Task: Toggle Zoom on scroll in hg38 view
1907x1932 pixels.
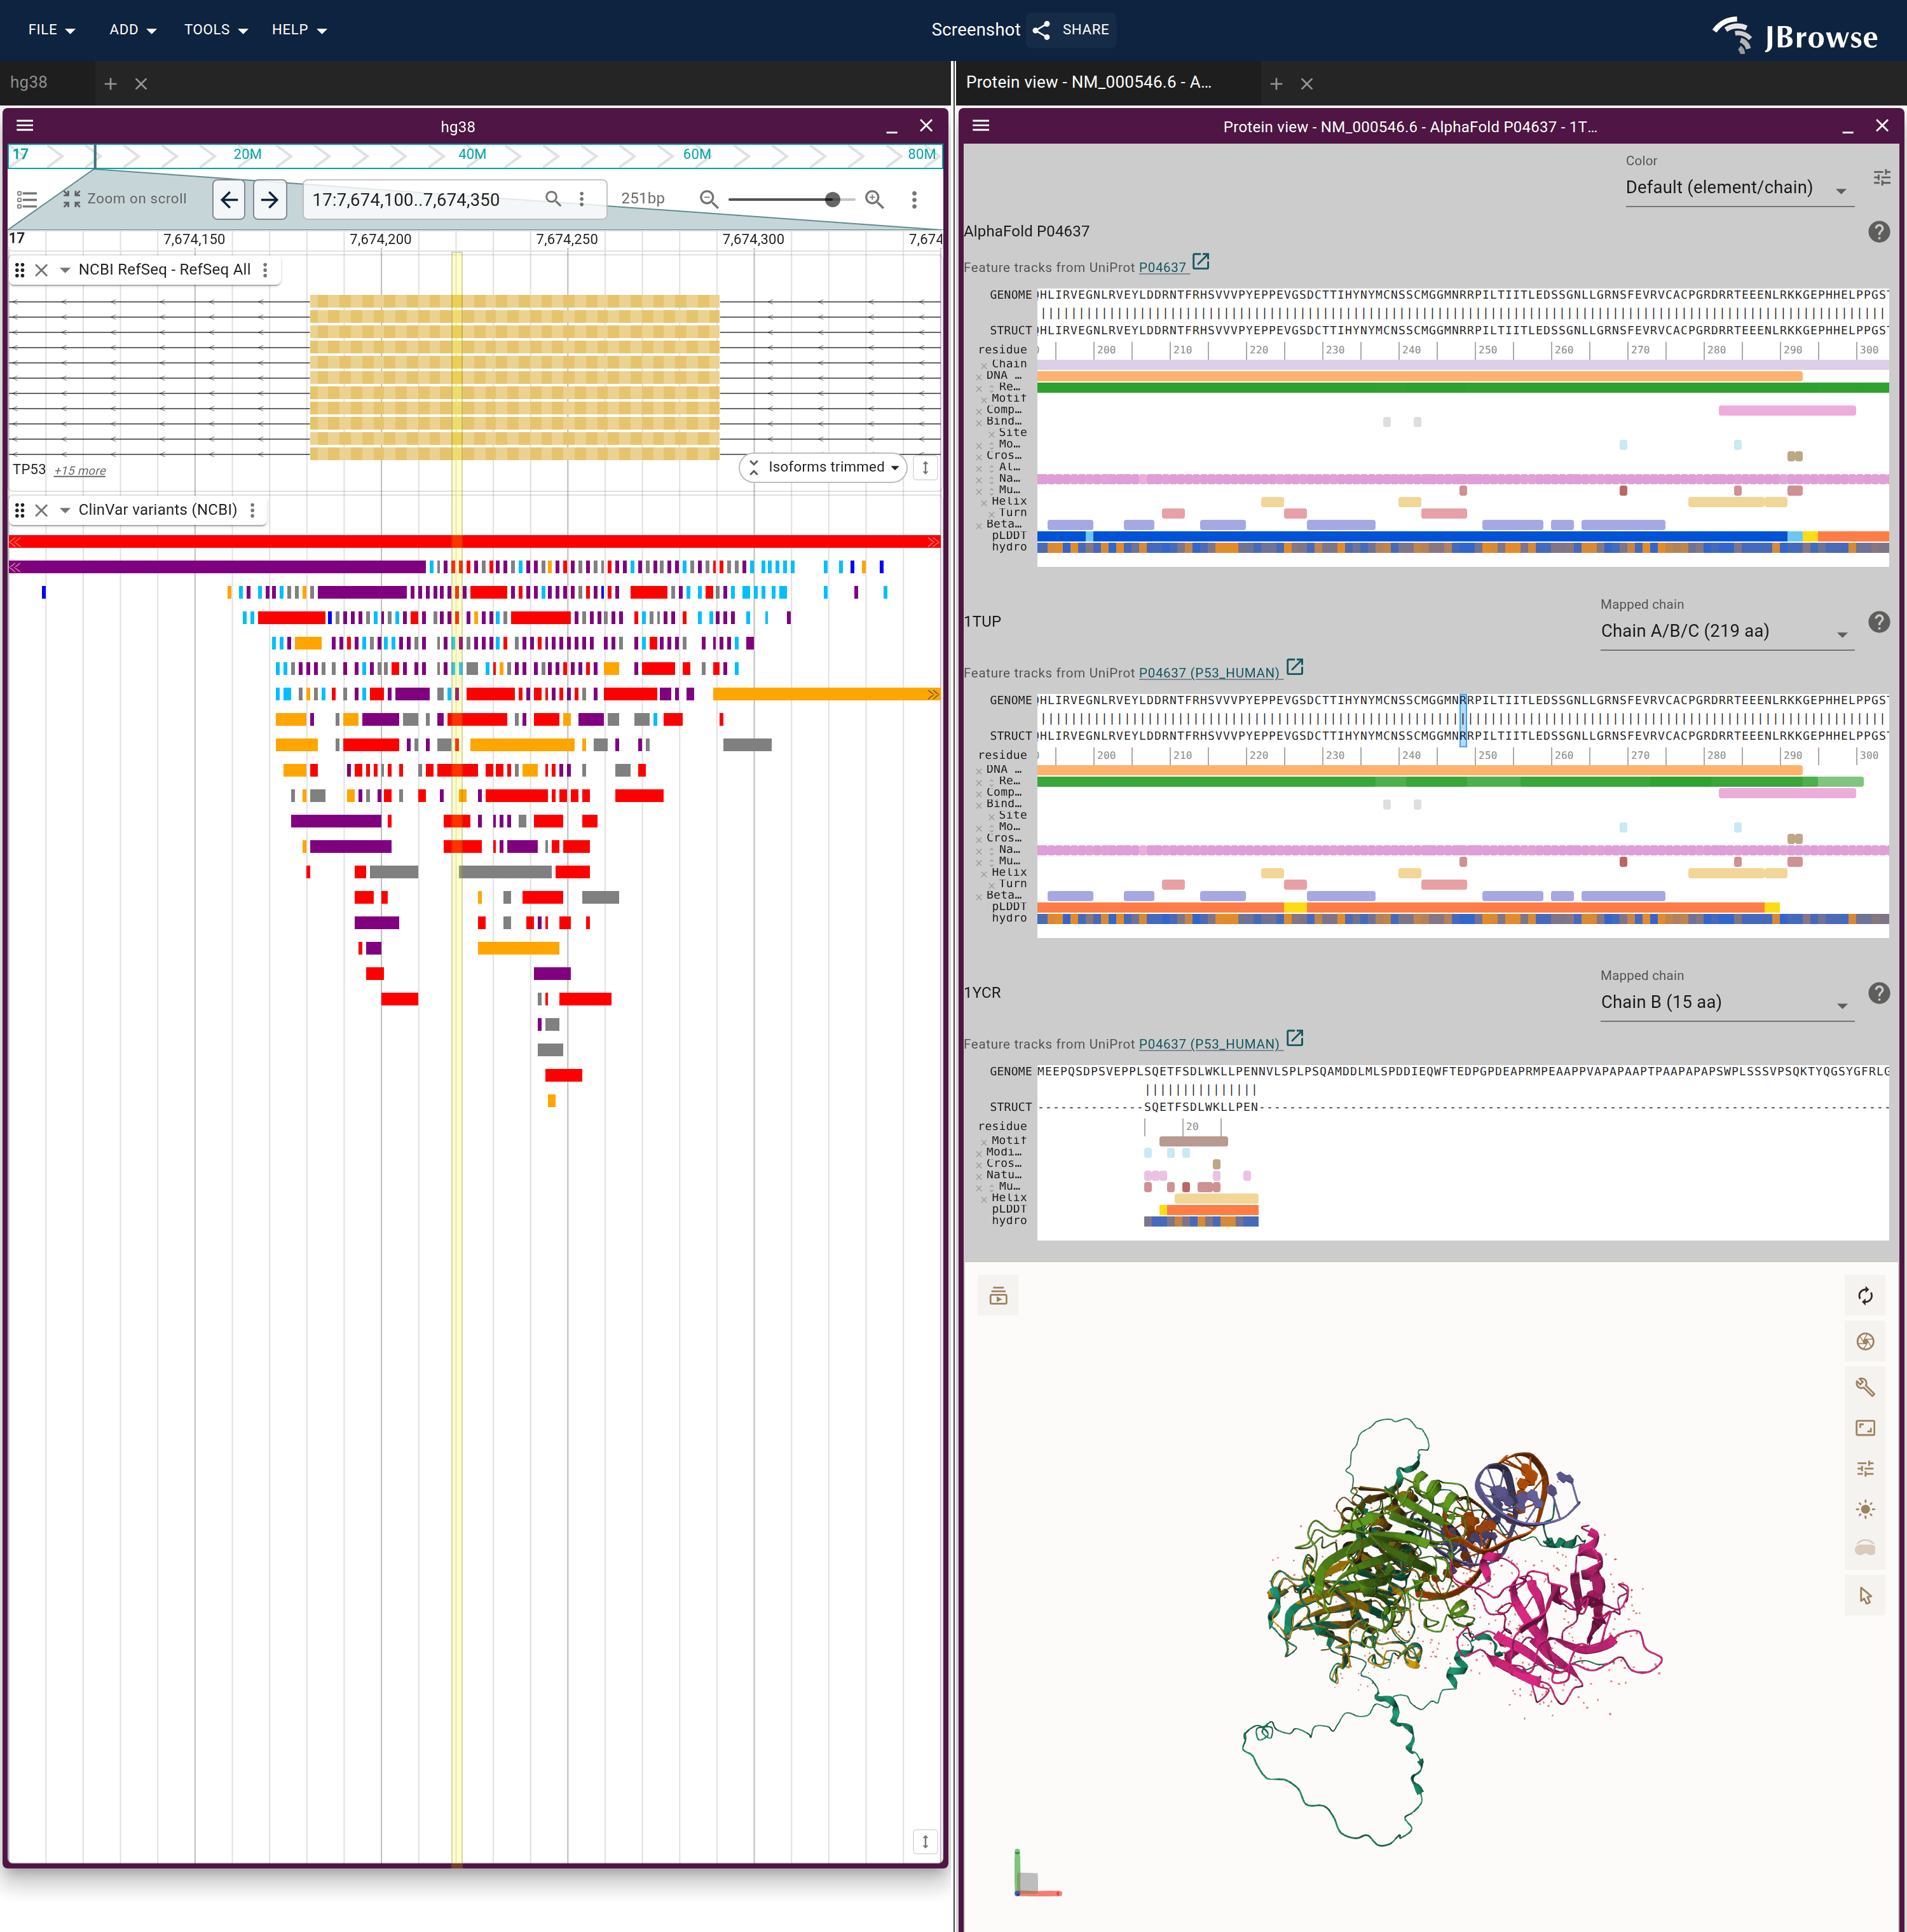Action: pyautogui.click(x=125, y=199)
